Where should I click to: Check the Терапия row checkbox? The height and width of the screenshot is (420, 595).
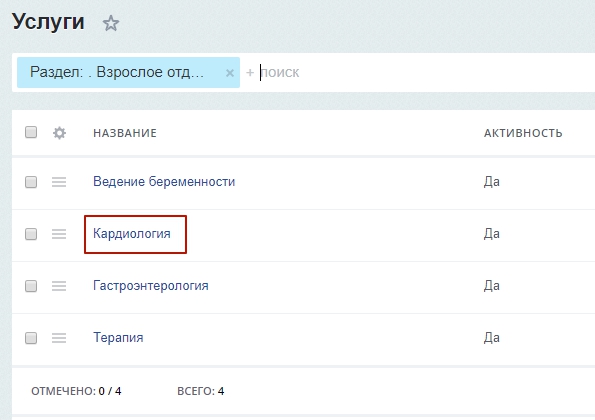31,338
